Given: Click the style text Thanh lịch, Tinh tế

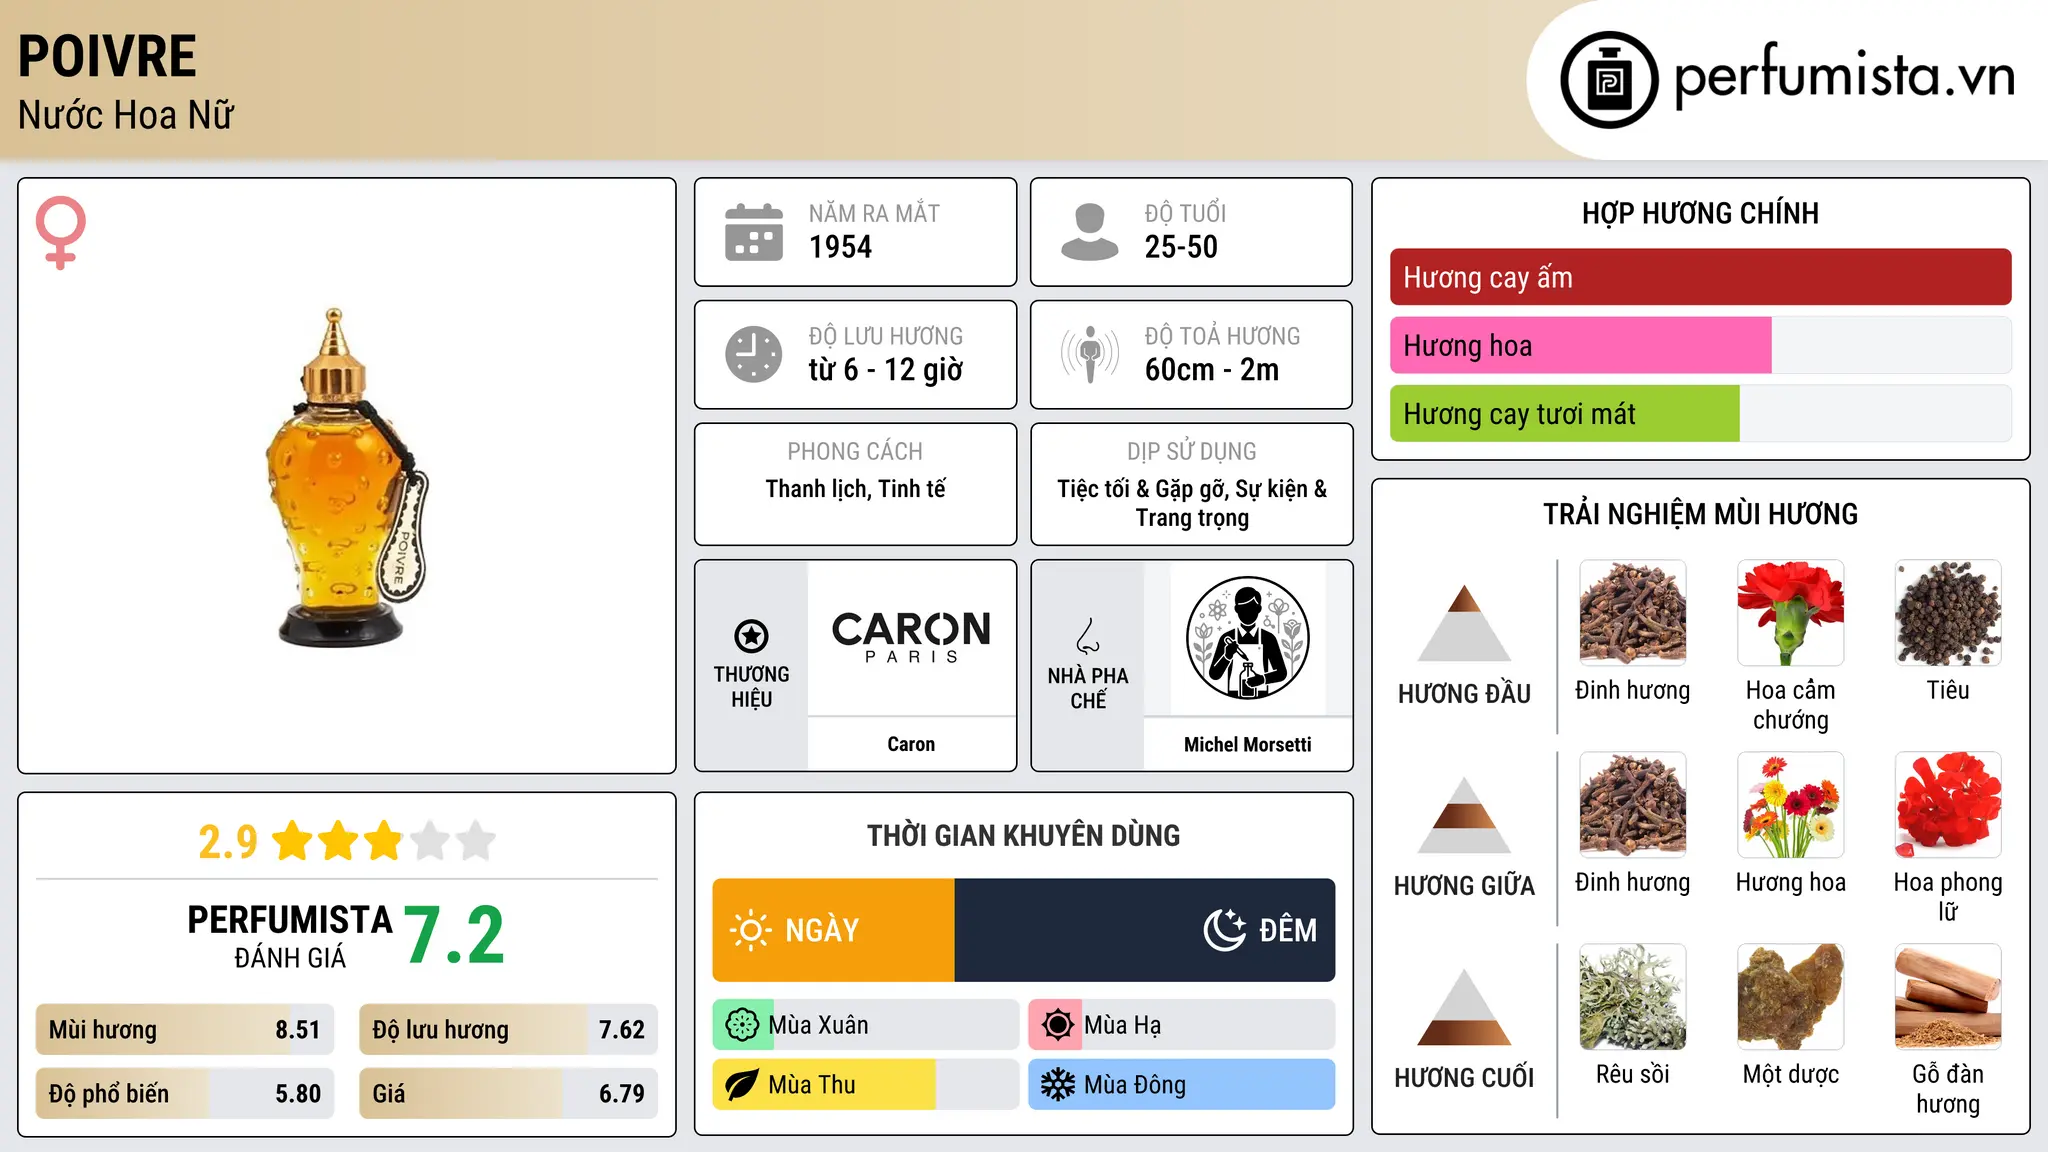Looking at the screenshot, I should pyautogui.click(x=855, y=489).
